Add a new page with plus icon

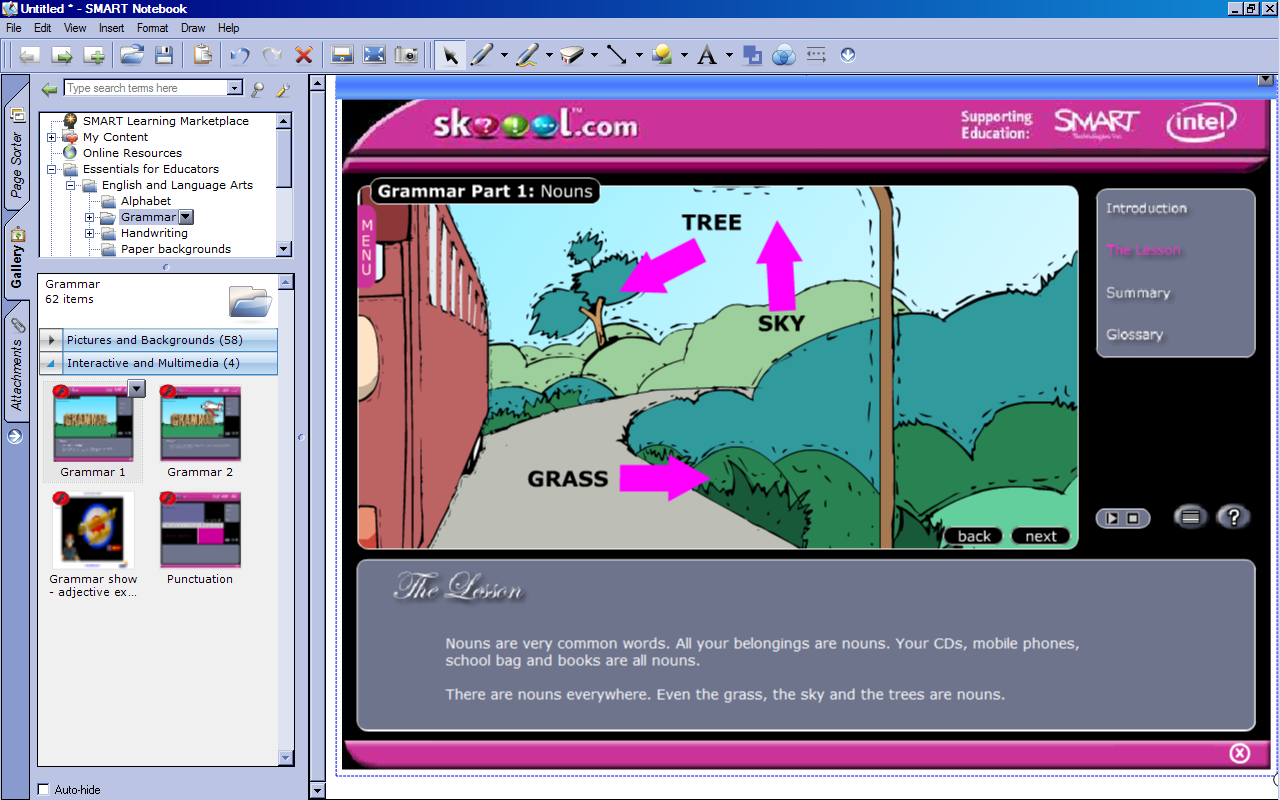point(94,55)
